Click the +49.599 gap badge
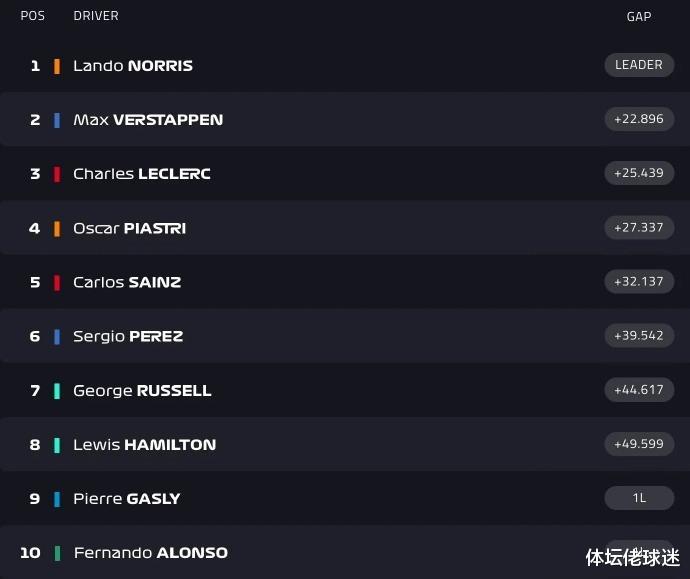Screen dimensions: 690x579 tap(639, 444)
